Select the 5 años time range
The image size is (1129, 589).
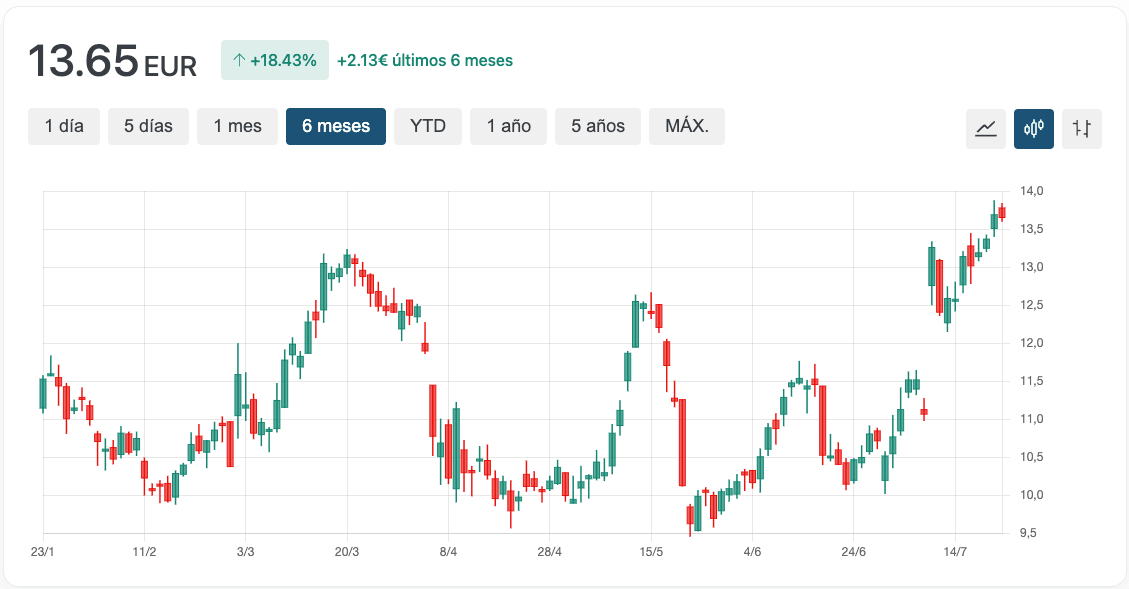click(x=598, y=126)
